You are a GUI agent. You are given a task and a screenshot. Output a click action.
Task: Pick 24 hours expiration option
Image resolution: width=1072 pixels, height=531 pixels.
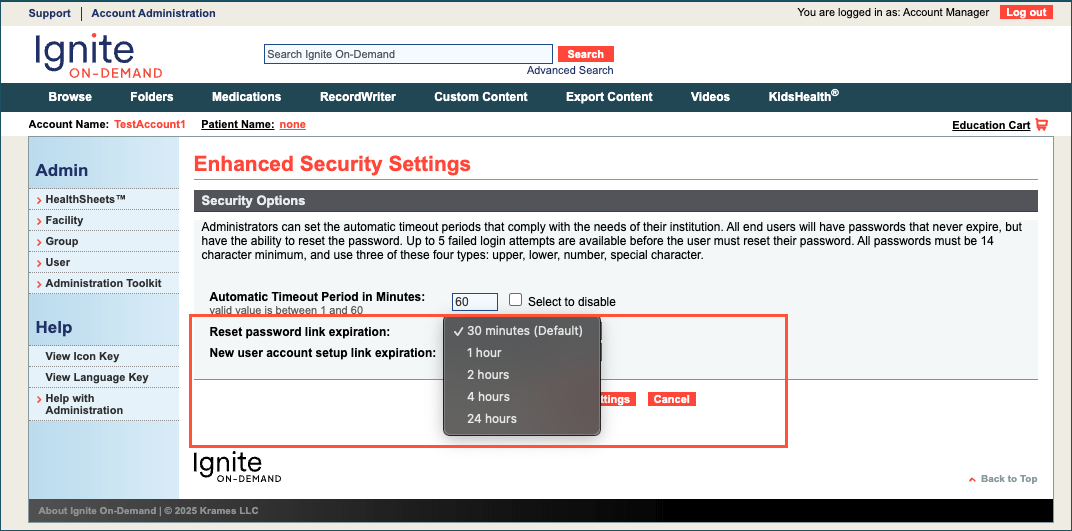491,419
